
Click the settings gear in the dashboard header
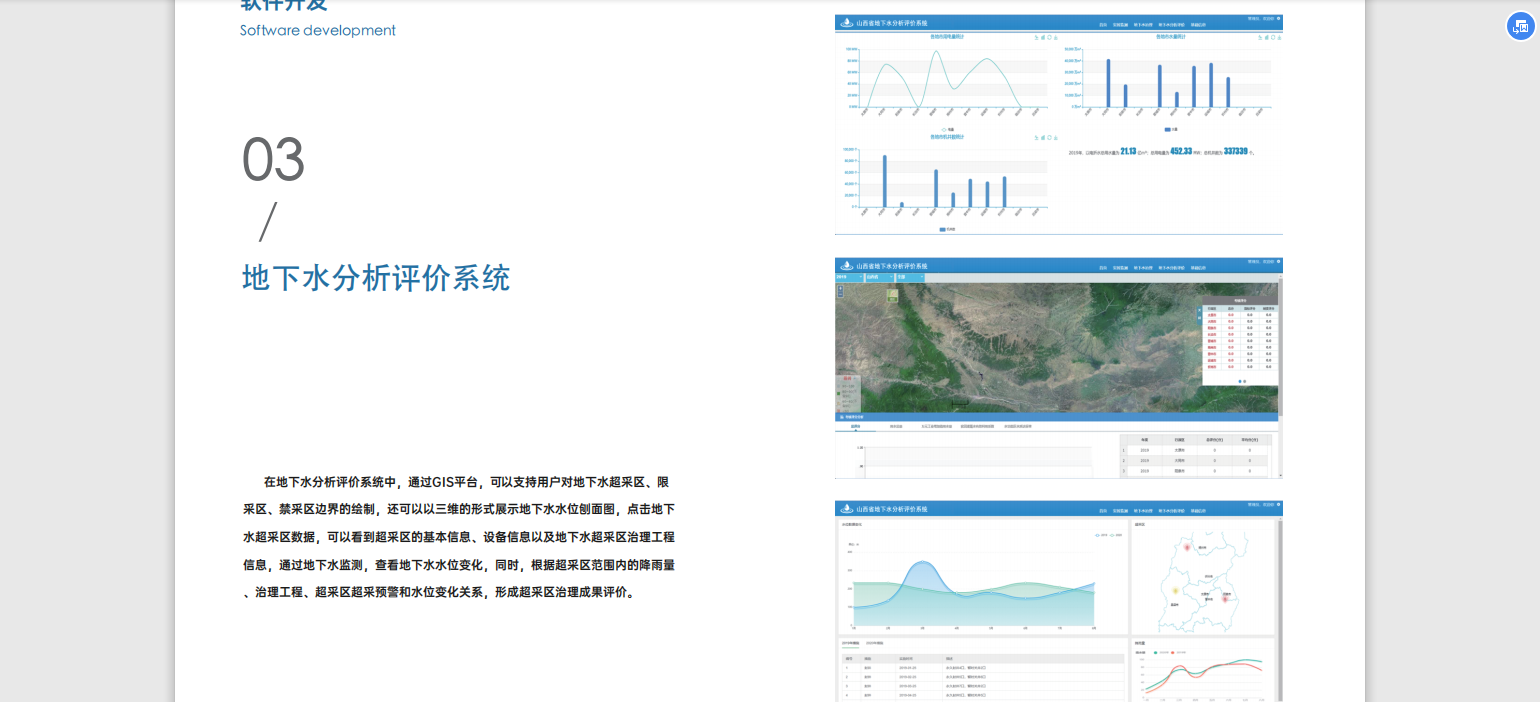tap(1279, 18)
